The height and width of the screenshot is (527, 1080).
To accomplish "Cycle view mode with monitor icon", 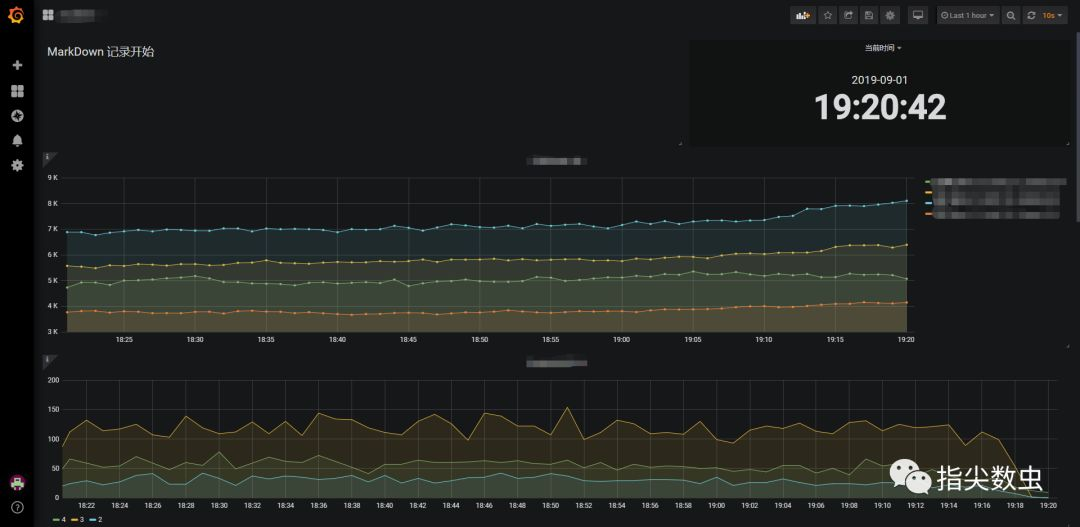I will 917,15.
